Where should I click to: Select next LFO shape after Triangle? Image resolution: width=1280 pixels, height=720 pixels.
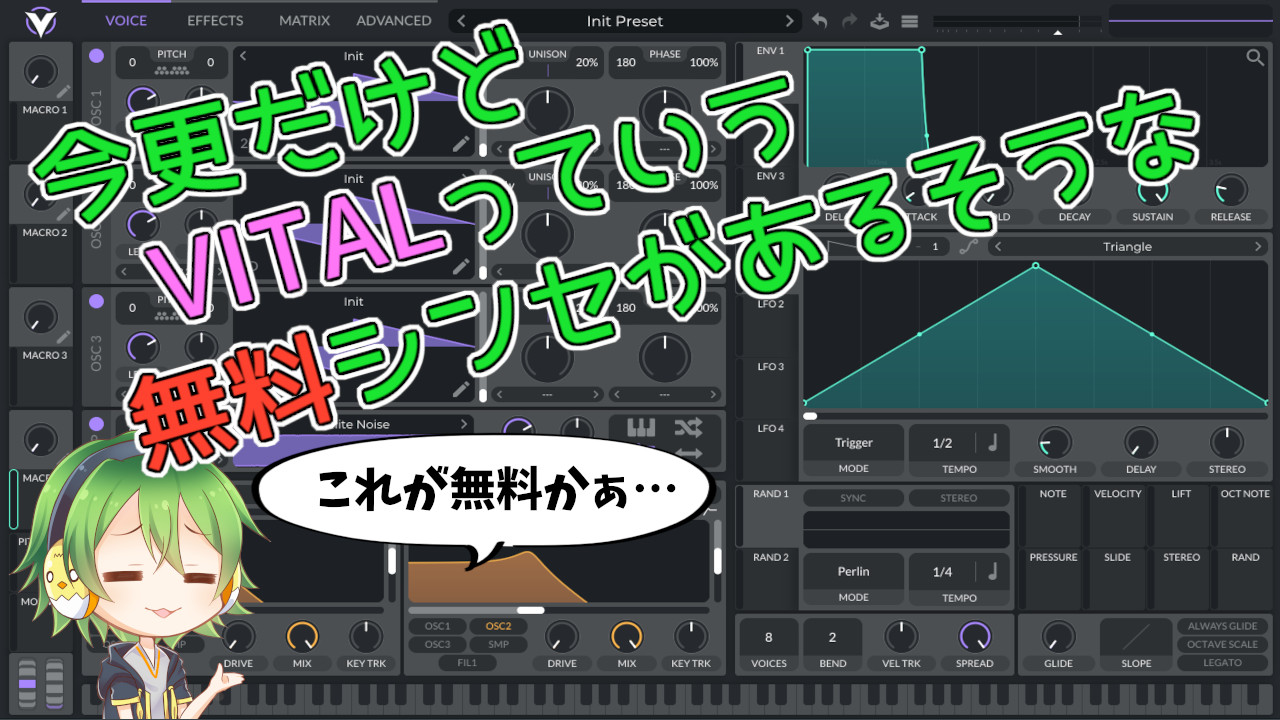pyautogui.click(x=1258, y=246)
